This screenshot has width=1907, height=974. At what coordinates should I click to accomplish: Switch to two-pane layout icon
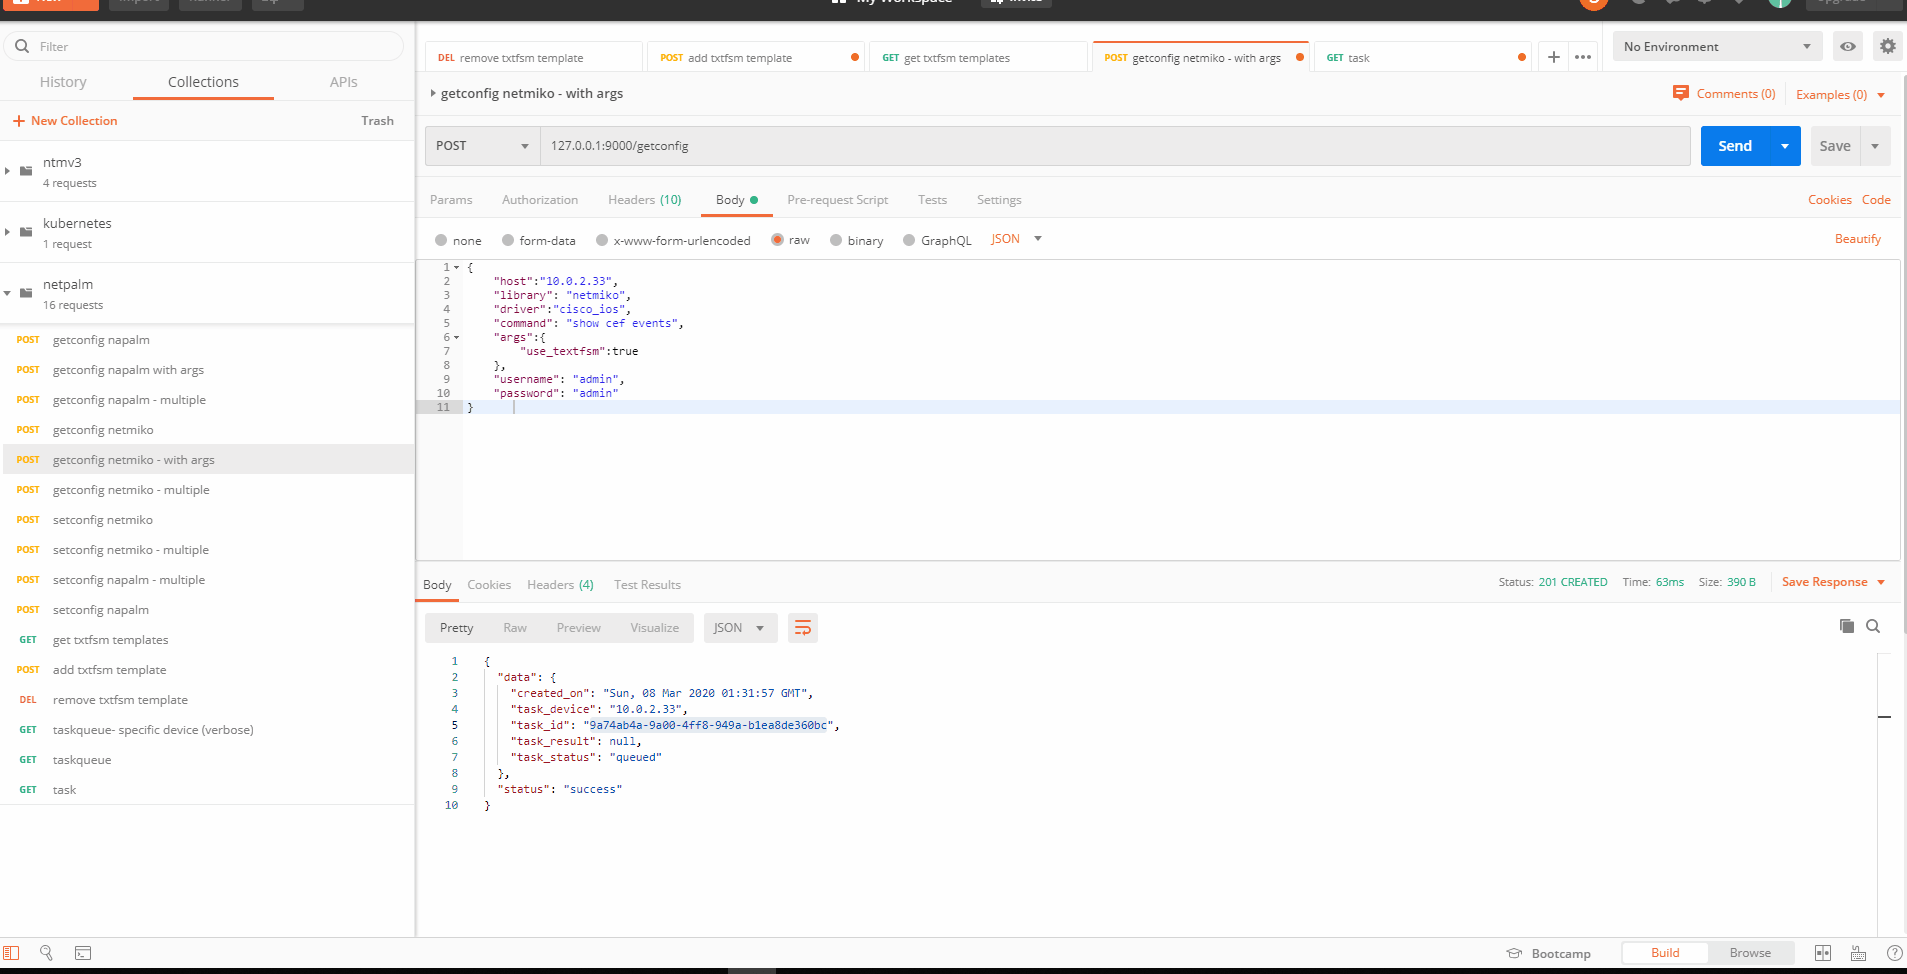tap(1823, 953)
